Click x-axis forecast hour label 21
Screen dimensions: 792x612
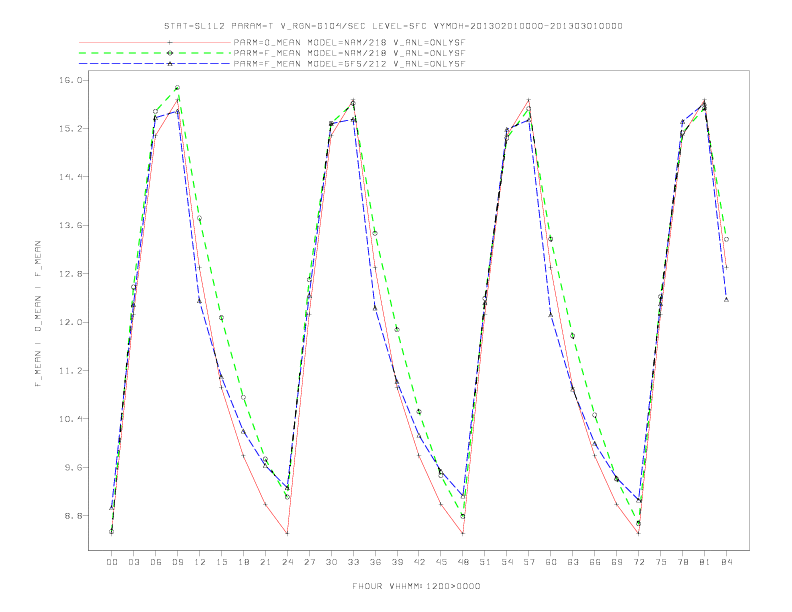click(x=265, y=562)
